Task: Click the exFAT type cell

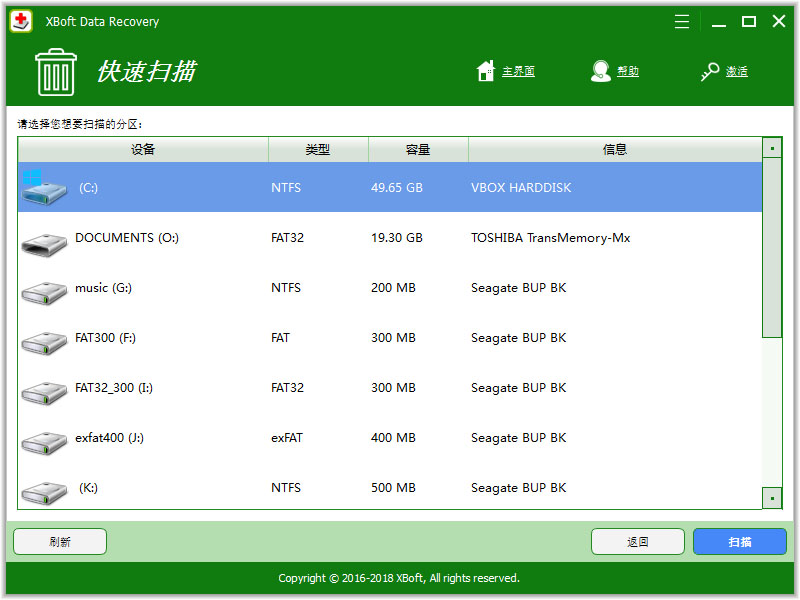Action: point(287,438)
